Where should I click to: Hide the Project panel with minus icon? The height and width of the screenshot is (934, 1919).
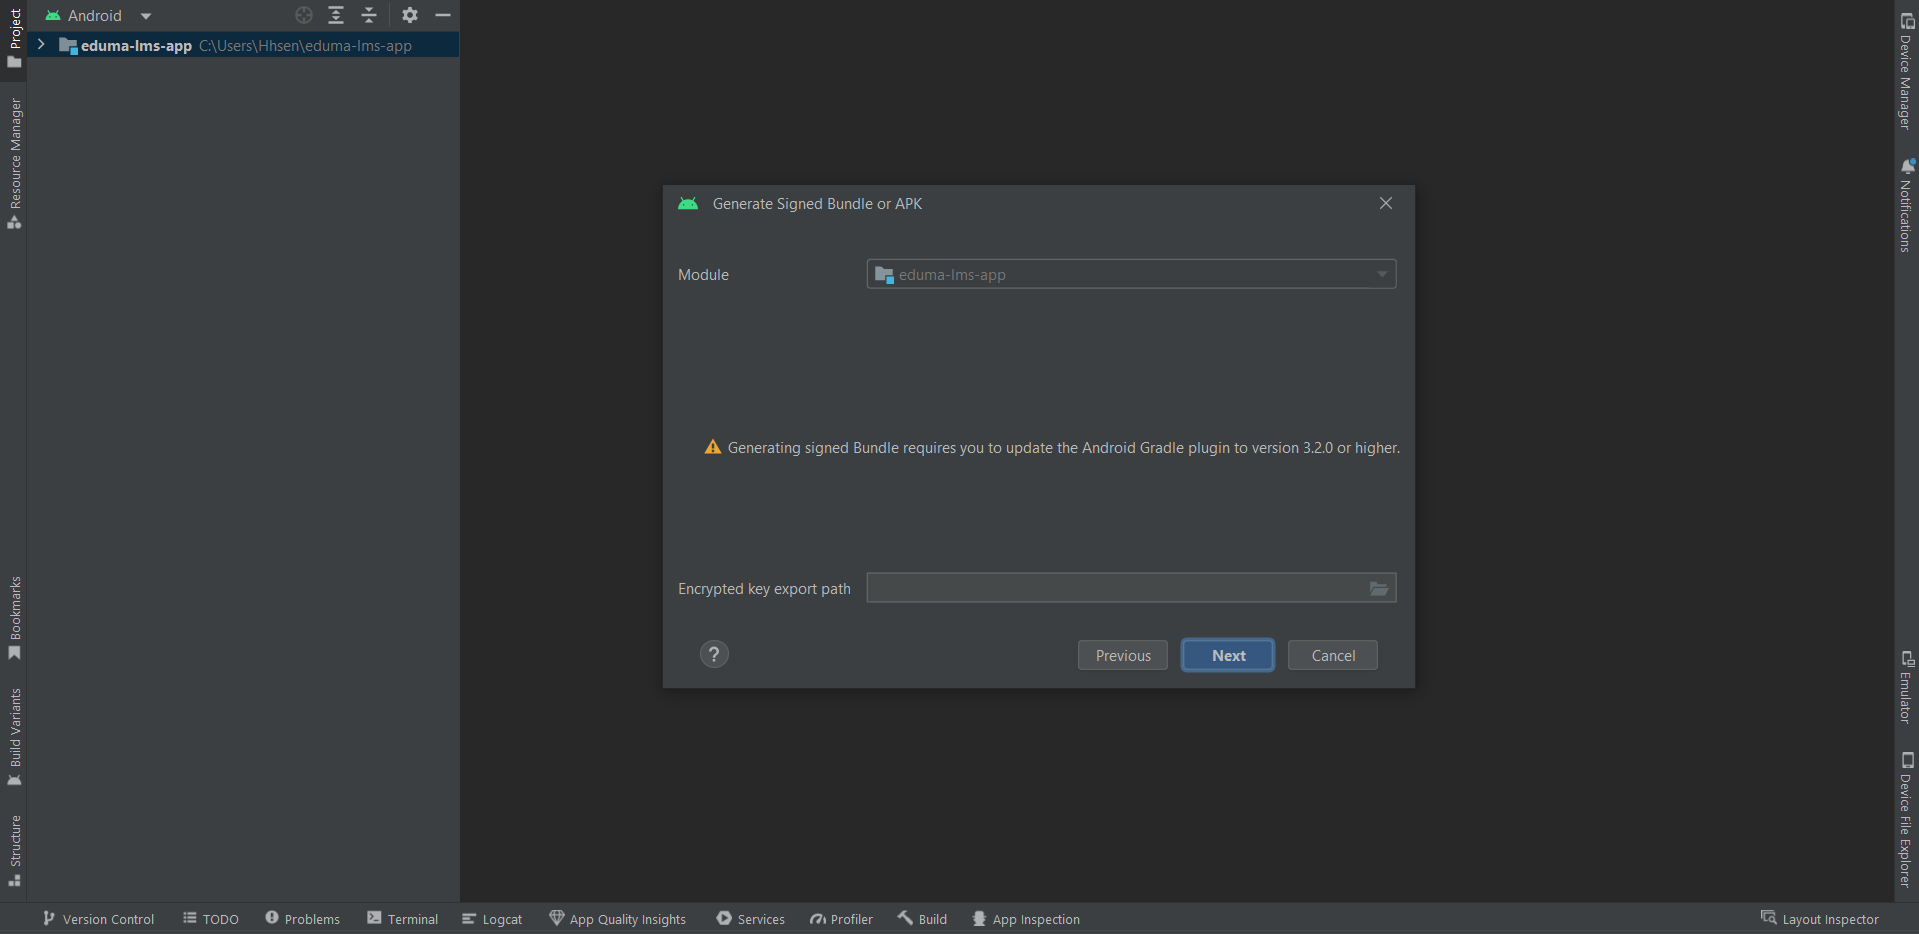click(443, 15)
